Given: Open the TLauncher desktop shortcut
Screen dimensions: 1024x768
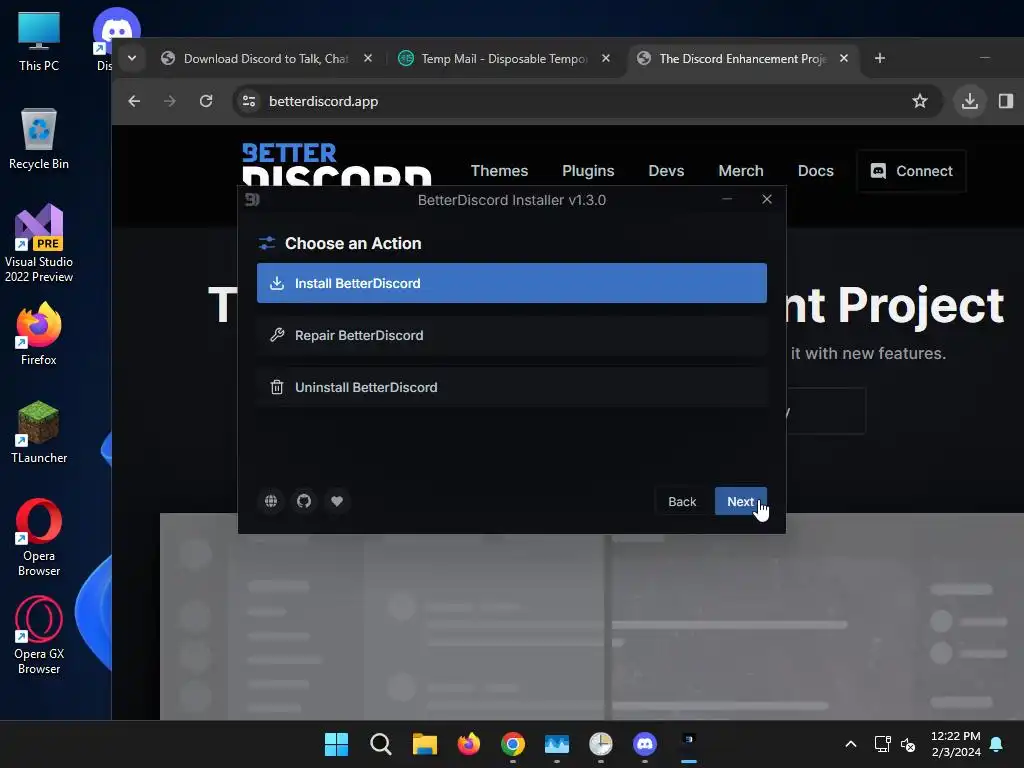Looking at the screenshot, I should click(39, 432).
